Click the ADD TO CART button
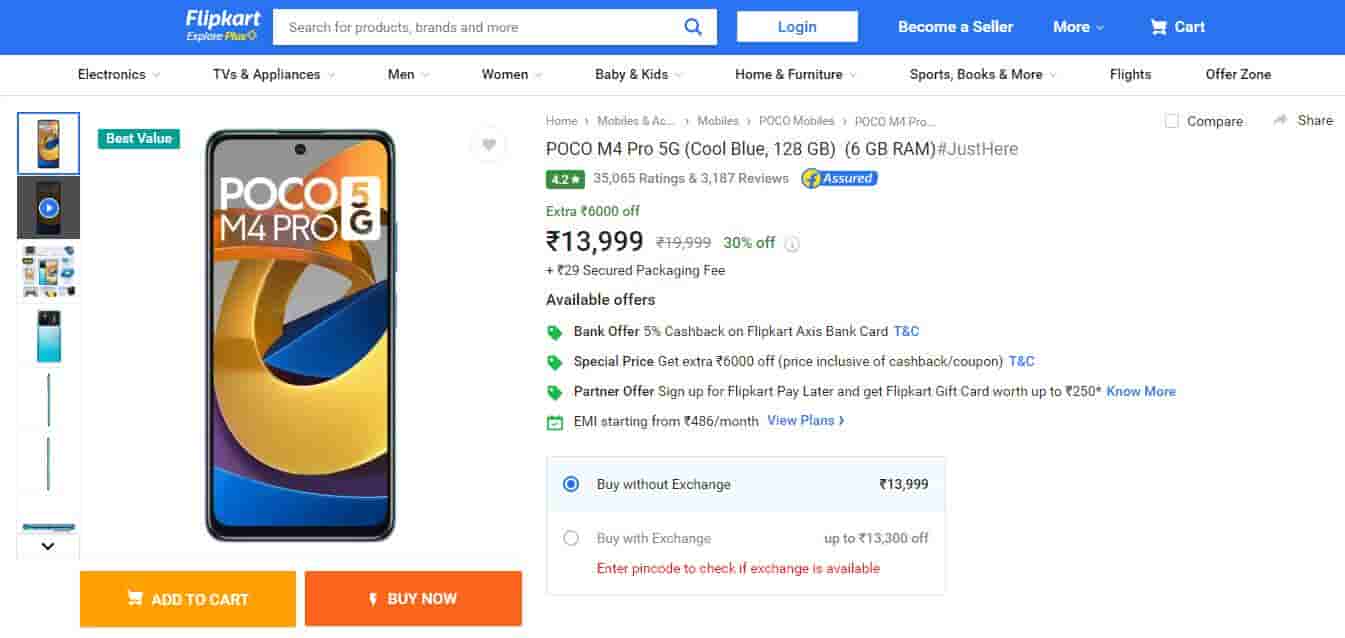Image resolution: width=1345 pixels, height=638 pixels. point(187,598)
